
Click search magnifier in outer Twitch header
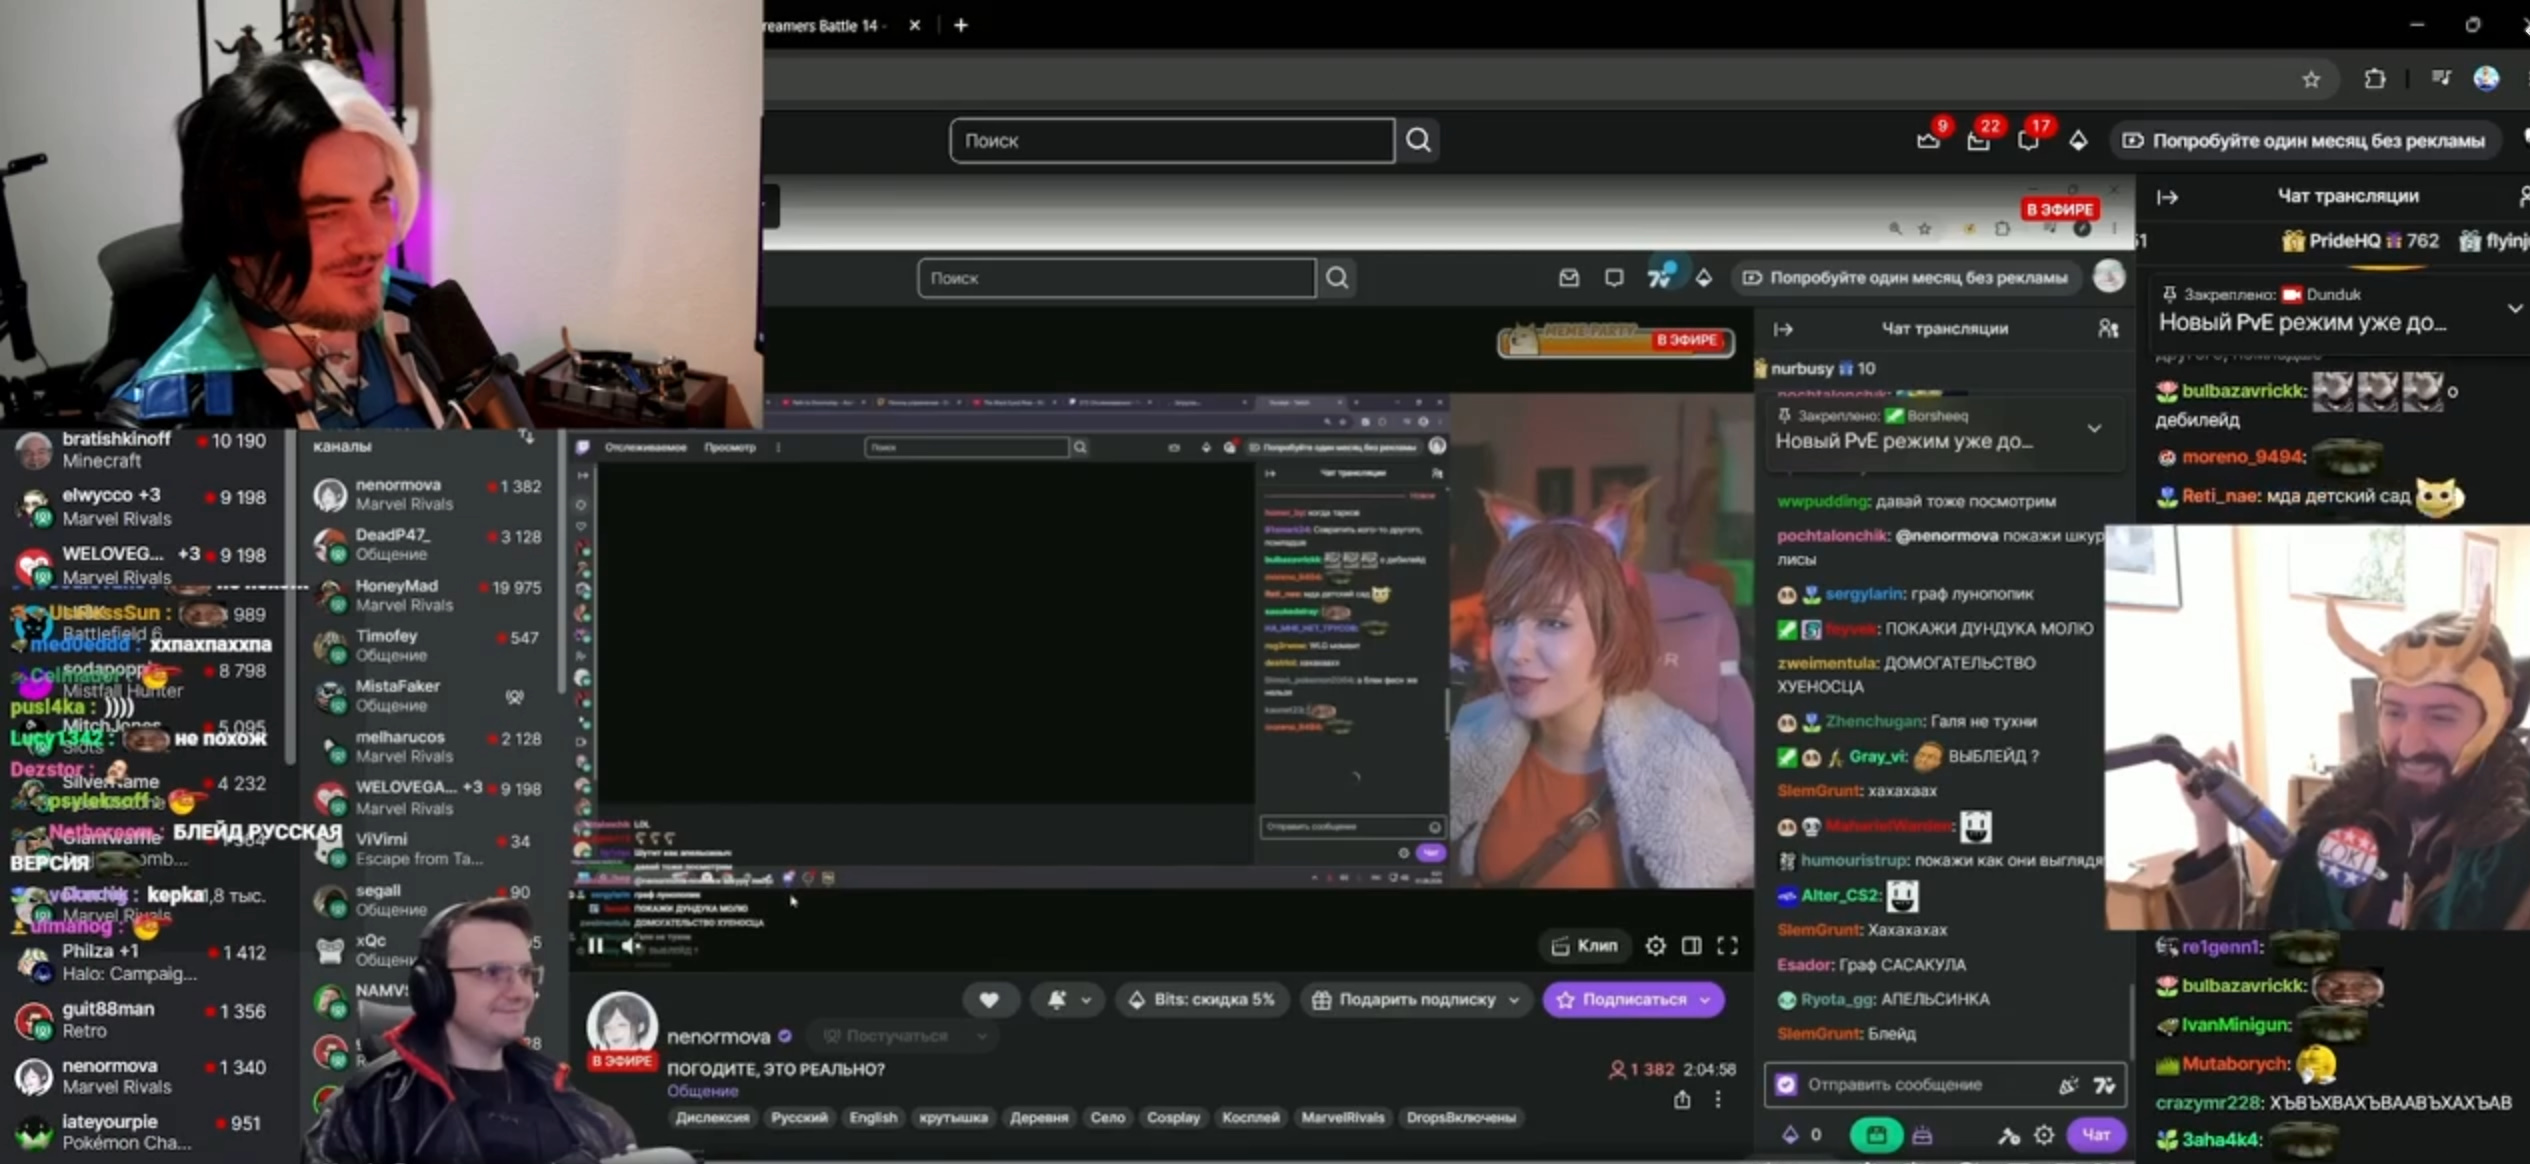pyautogui.click(x=1418, y=140)
